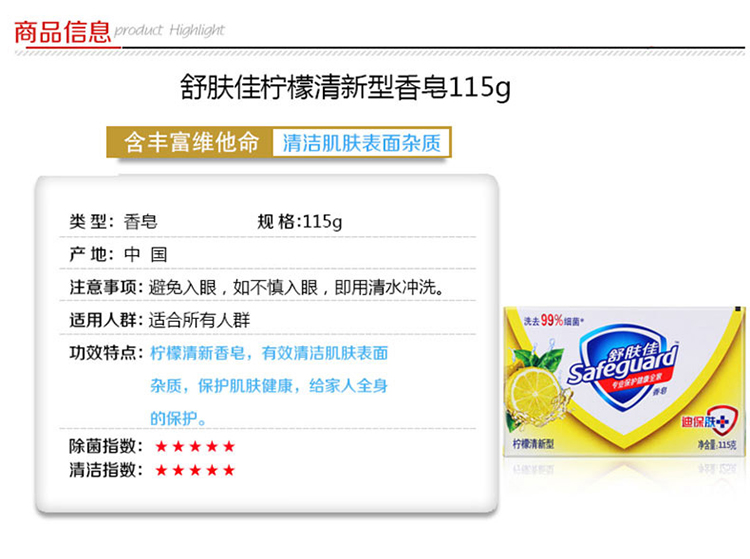Click the first red star of 清洁指数

tap(161, 470)
